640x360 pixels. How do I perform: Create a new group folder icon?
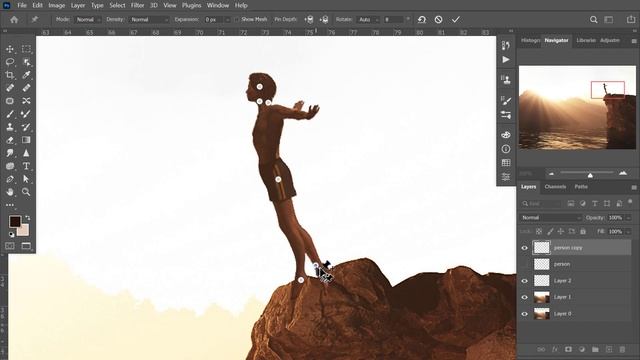point(595,349)
